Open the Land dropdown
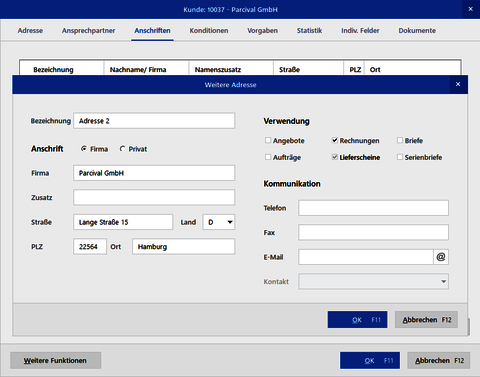This screenshot has width=480, height=377. pyautogui.click(x=219, y=222)
